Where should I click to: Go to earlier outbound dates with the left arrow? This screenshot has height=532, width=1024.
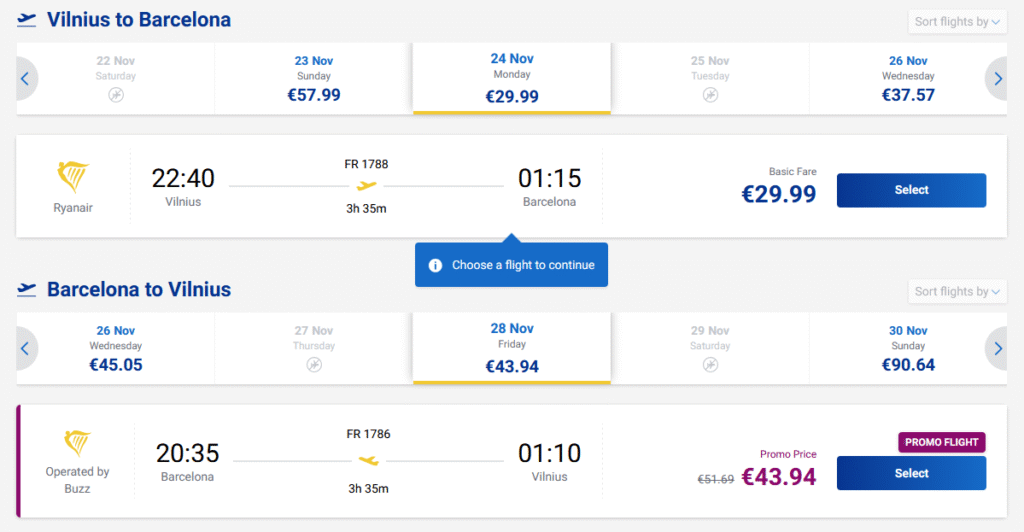point(26,78)
